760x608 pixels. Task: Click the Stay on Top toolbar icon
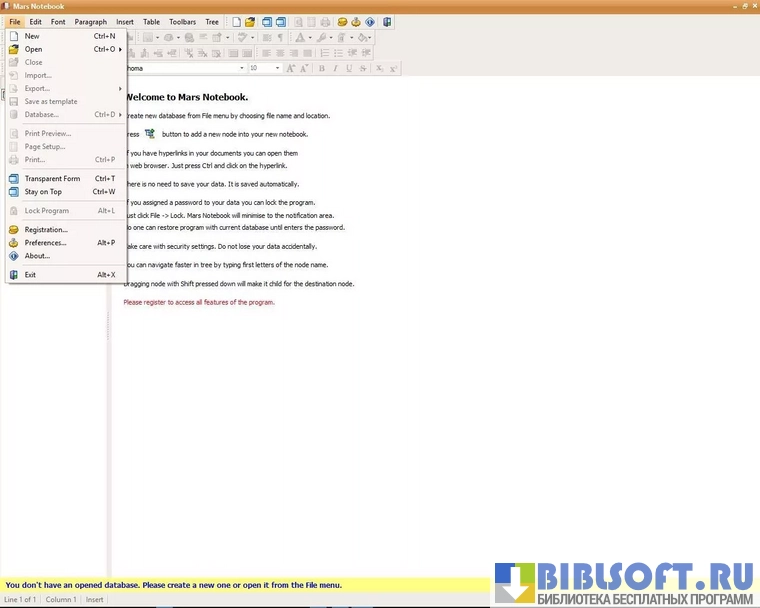[281, 21]
